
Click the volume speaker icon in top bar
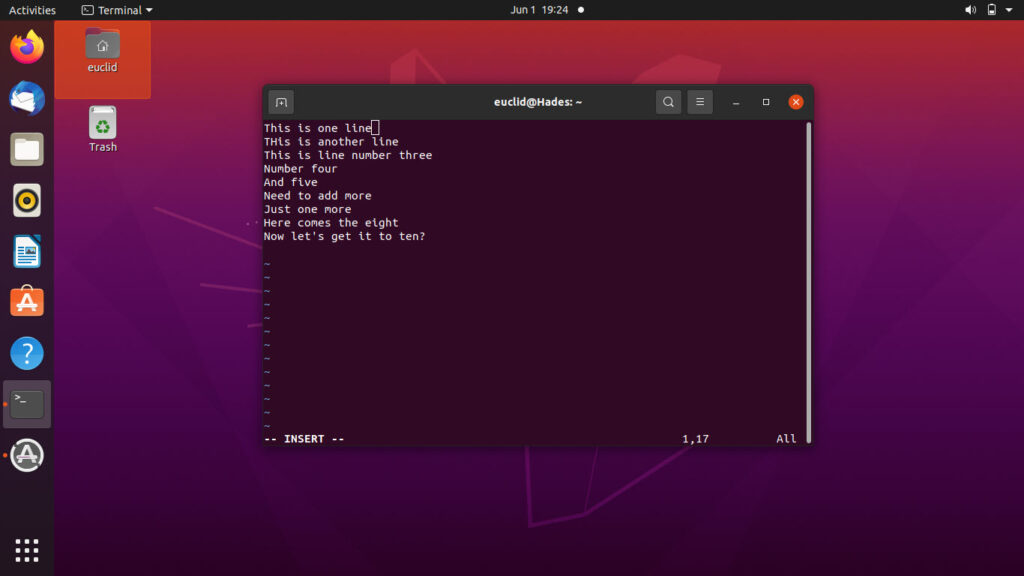point(970,10)
